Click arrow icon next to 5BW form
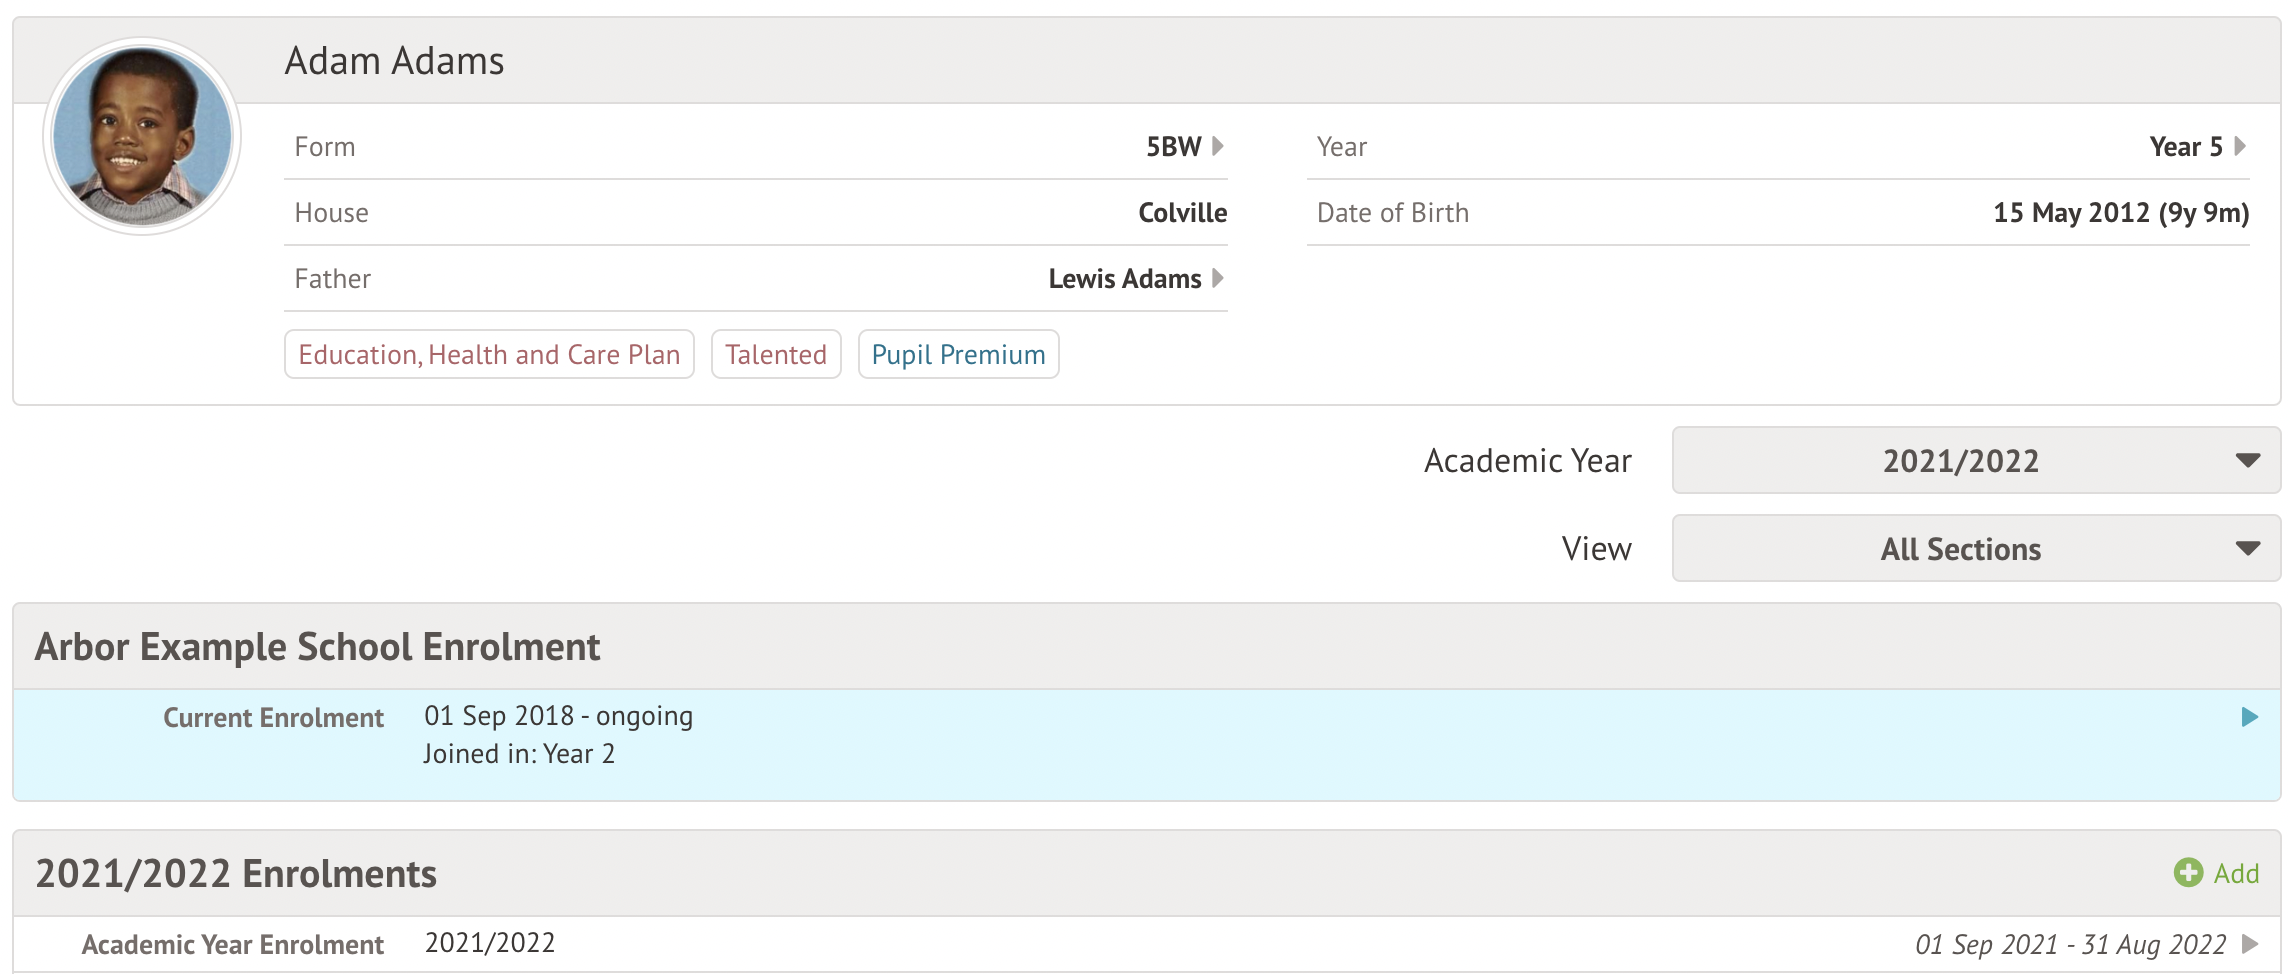This screenshot has width=2288, height=974. point(1218,146)
